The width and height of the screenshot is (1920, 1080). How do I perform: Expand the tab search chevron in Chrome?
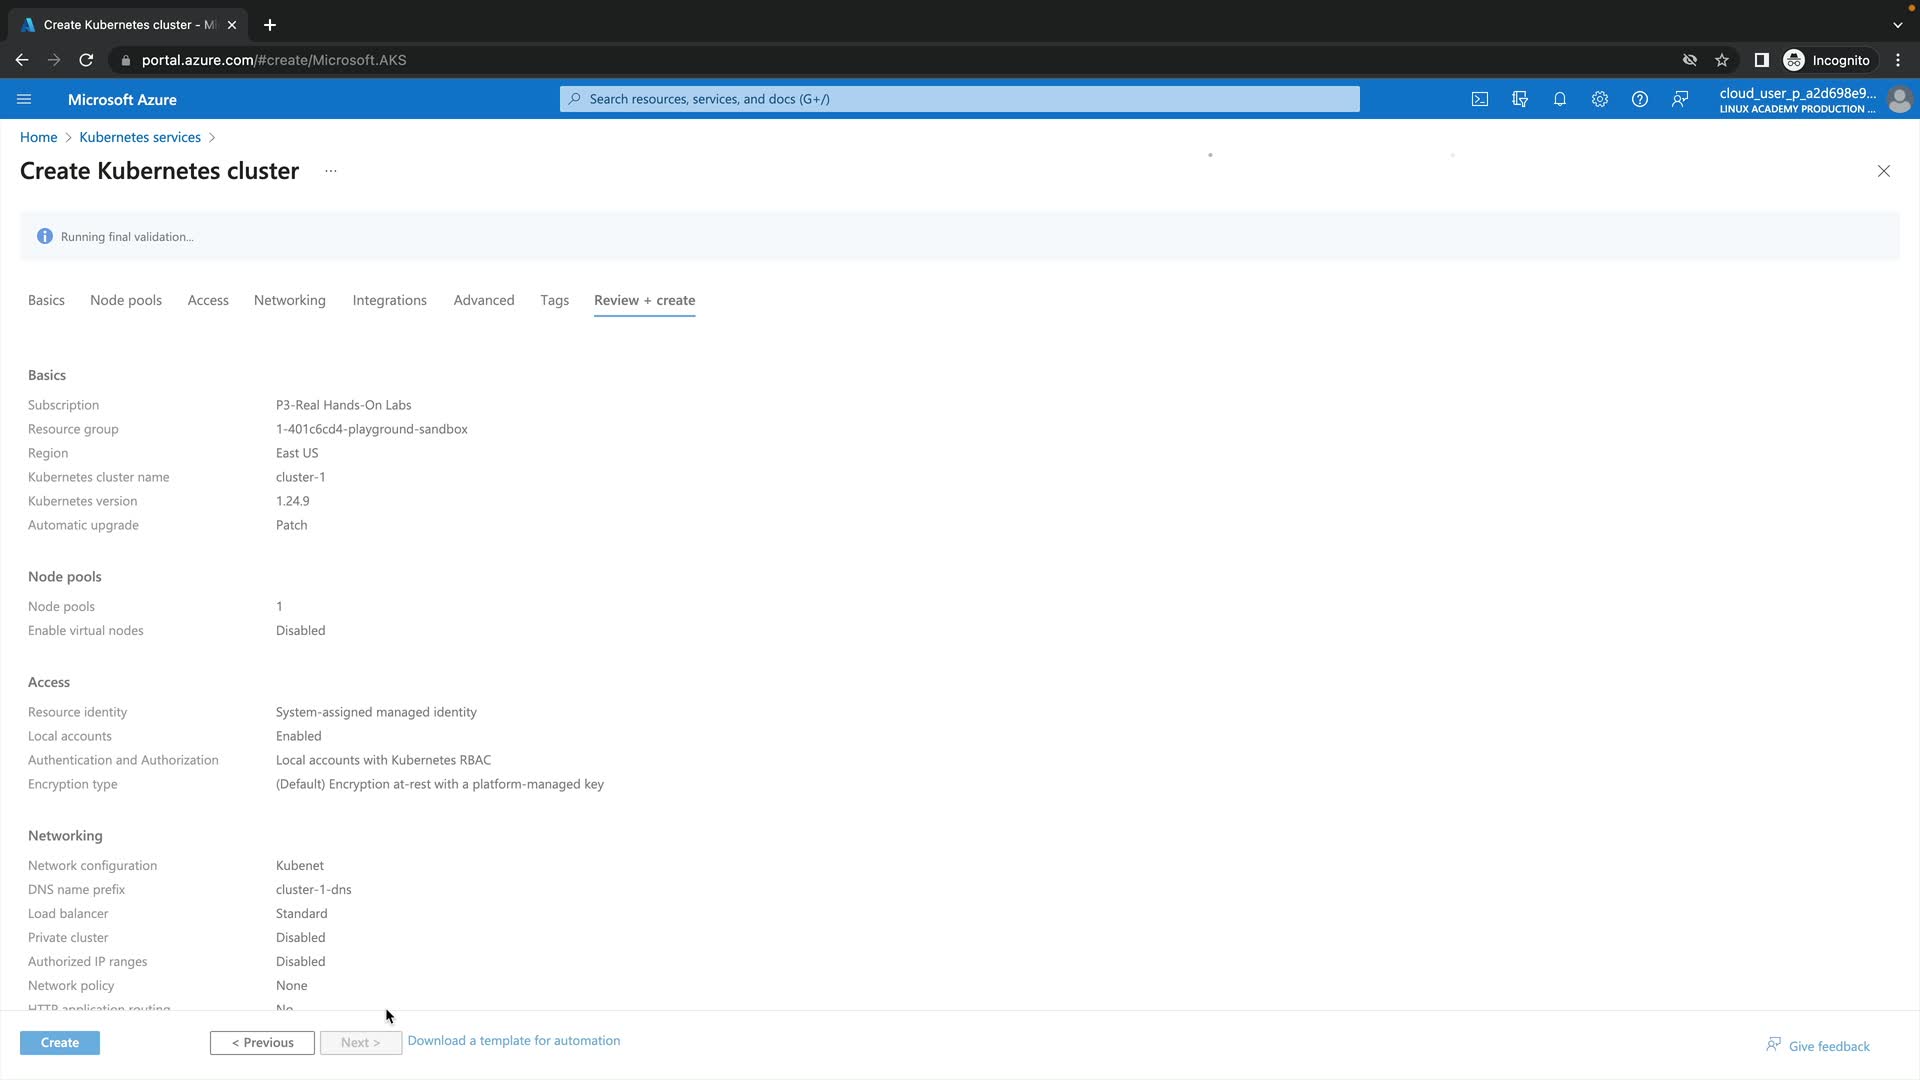click(1897, 25)
